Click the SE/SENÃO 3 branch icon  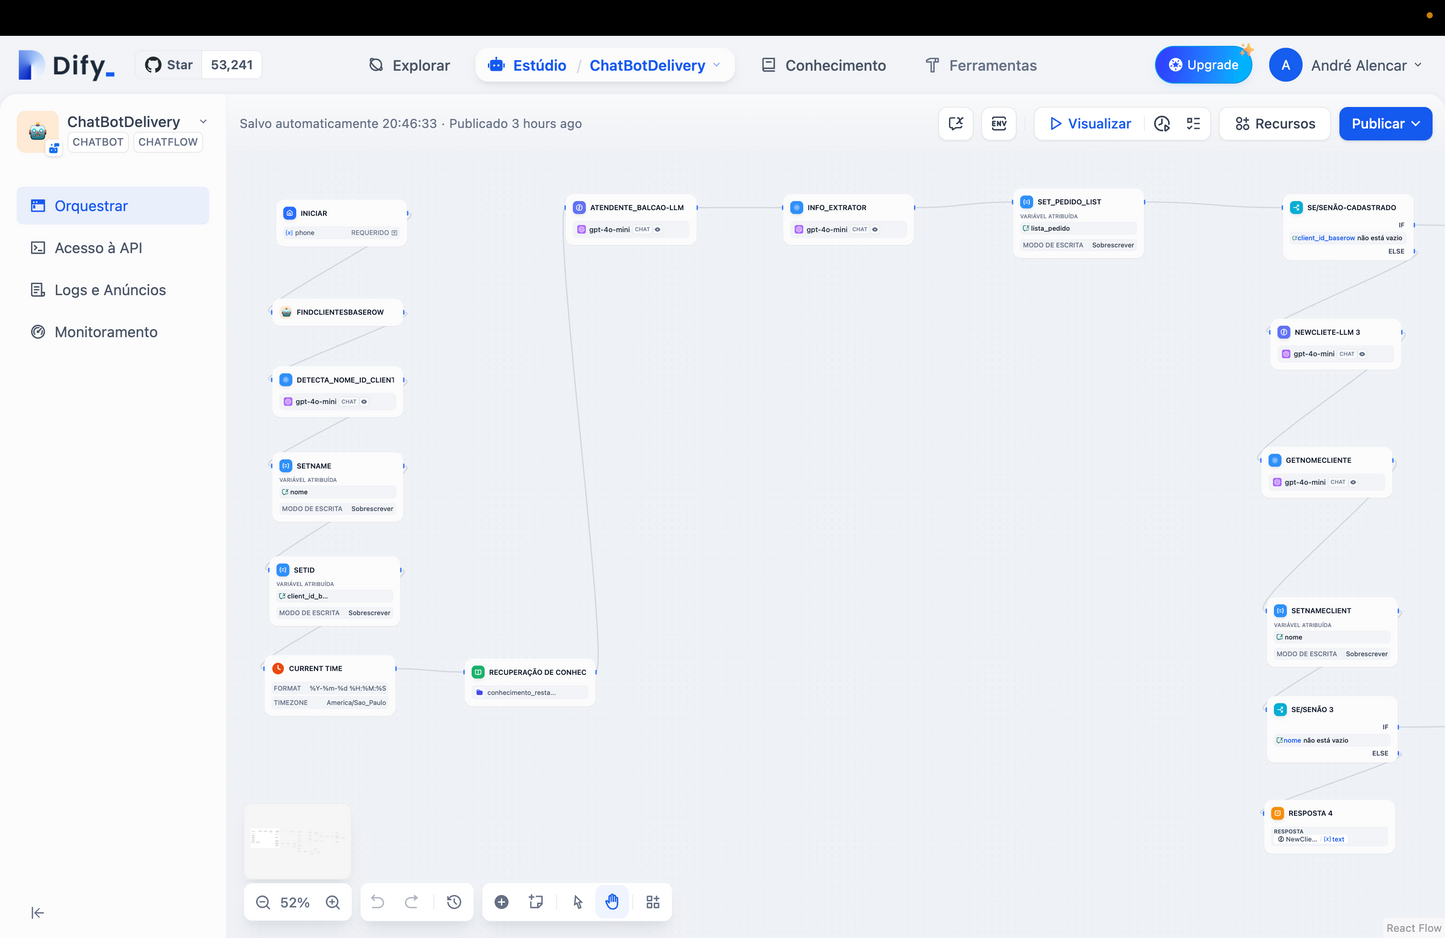tap(1280, 709)
